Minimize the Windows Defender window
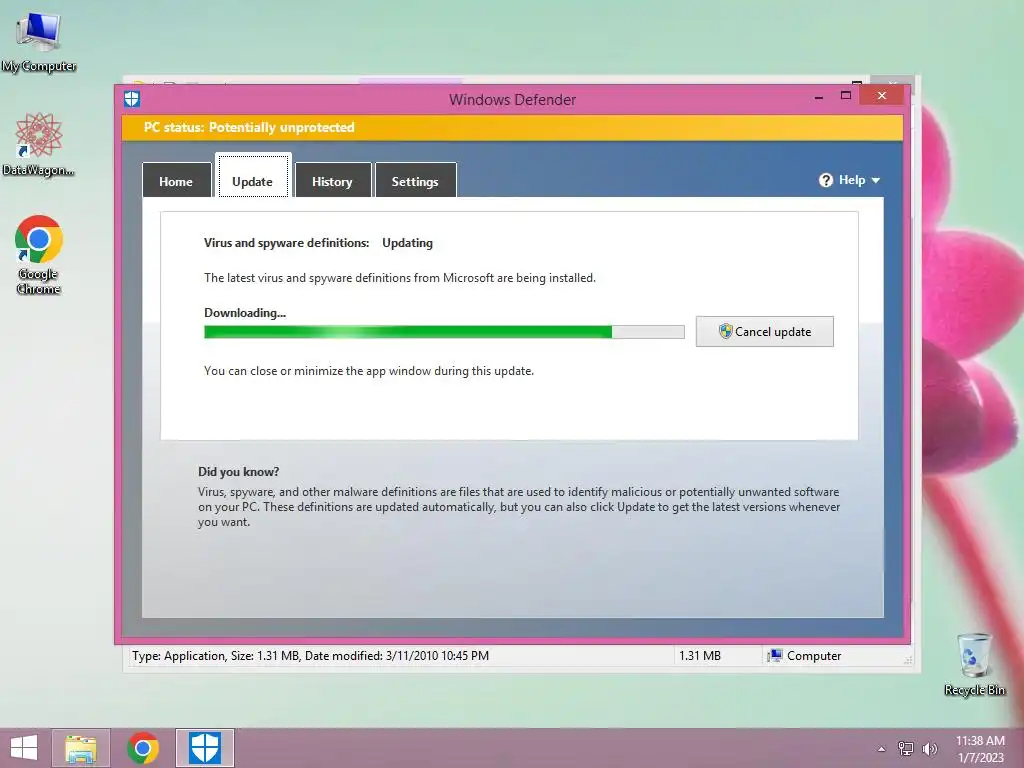1024x768 pixels. tap(819, 96)
